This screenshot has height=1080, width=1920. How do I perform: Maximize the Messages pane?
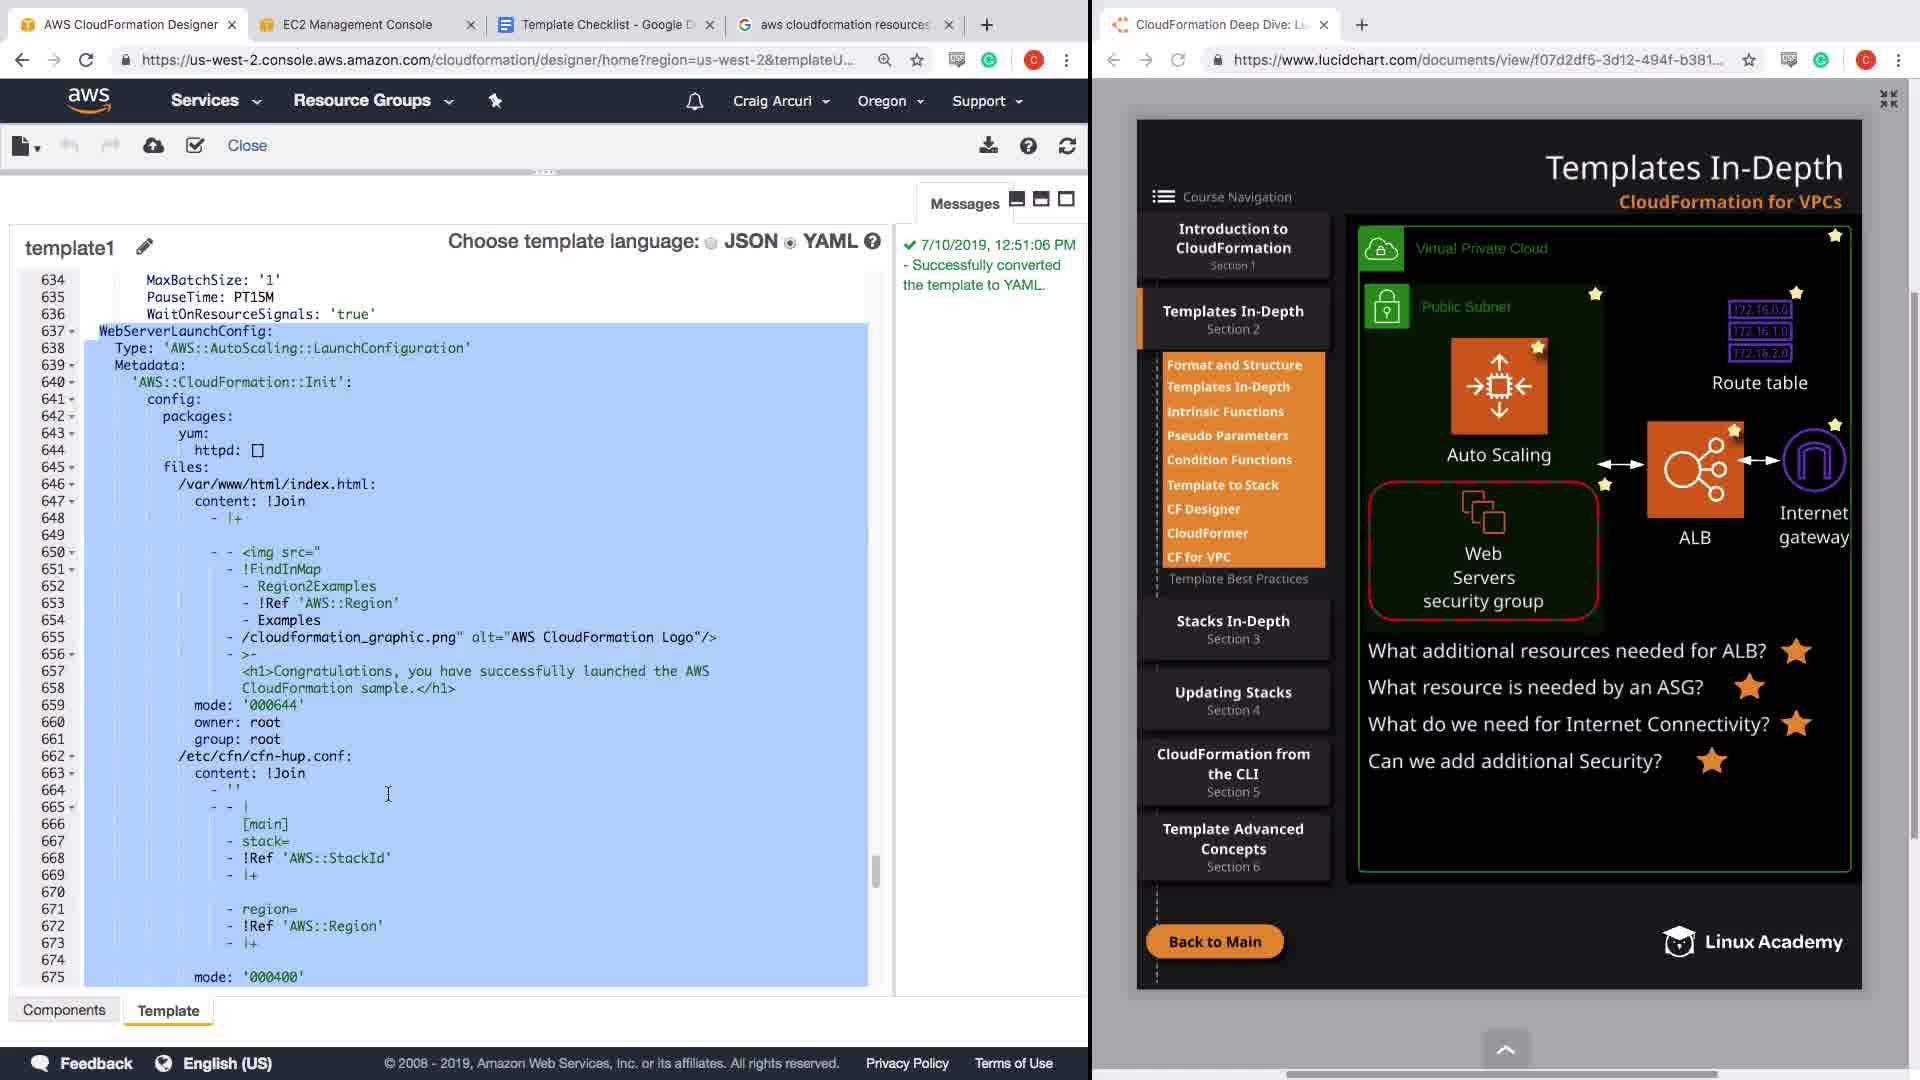coord(1066,199)
